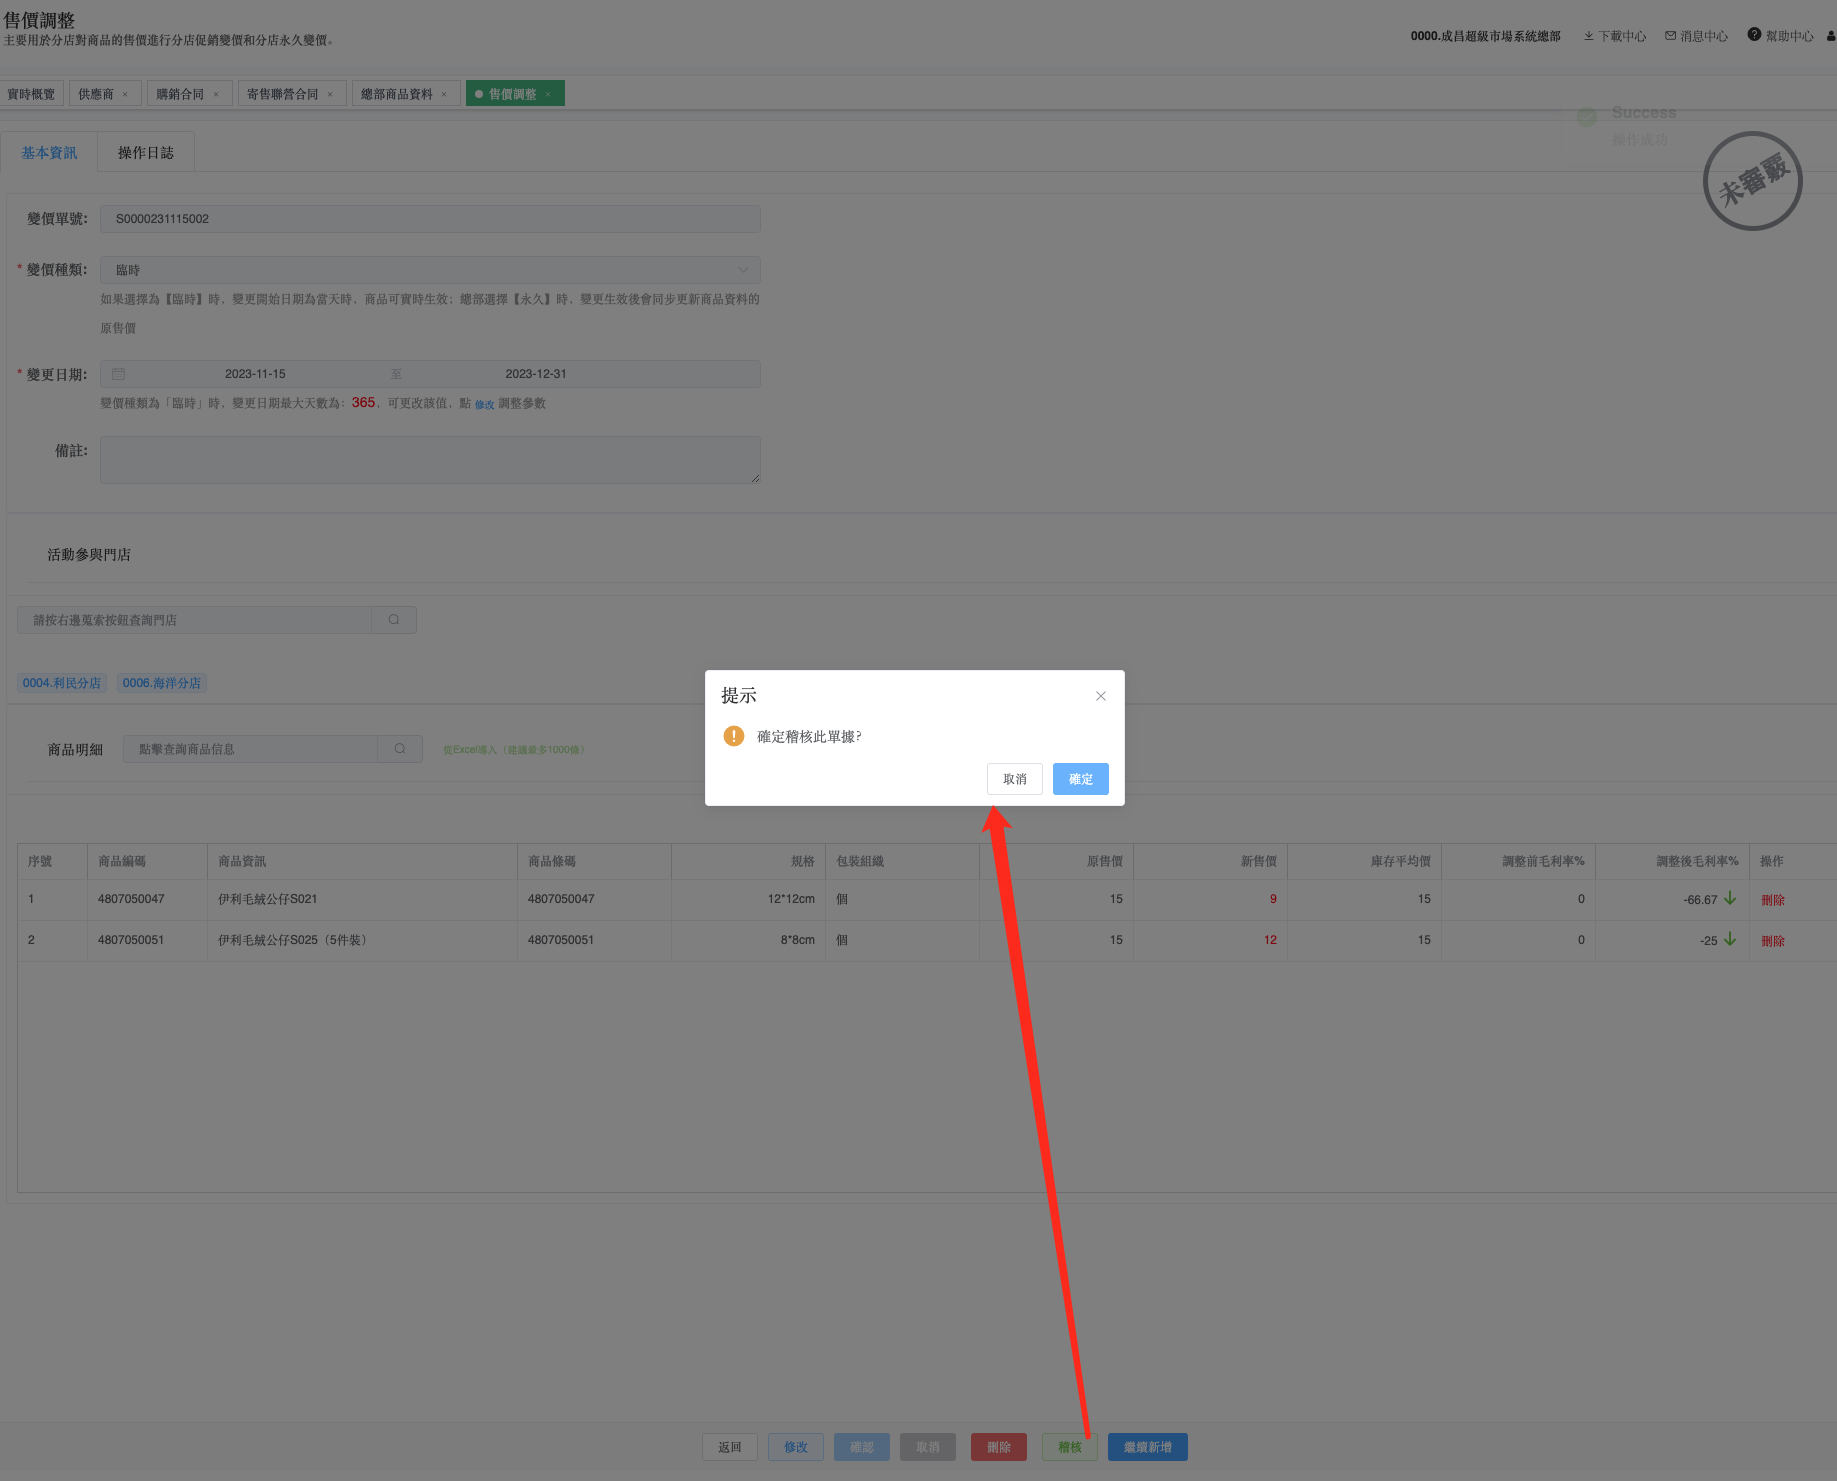Click the 返回 button
Image resolution: width=1837 pixels, height=1481 pixels.
730,1447
